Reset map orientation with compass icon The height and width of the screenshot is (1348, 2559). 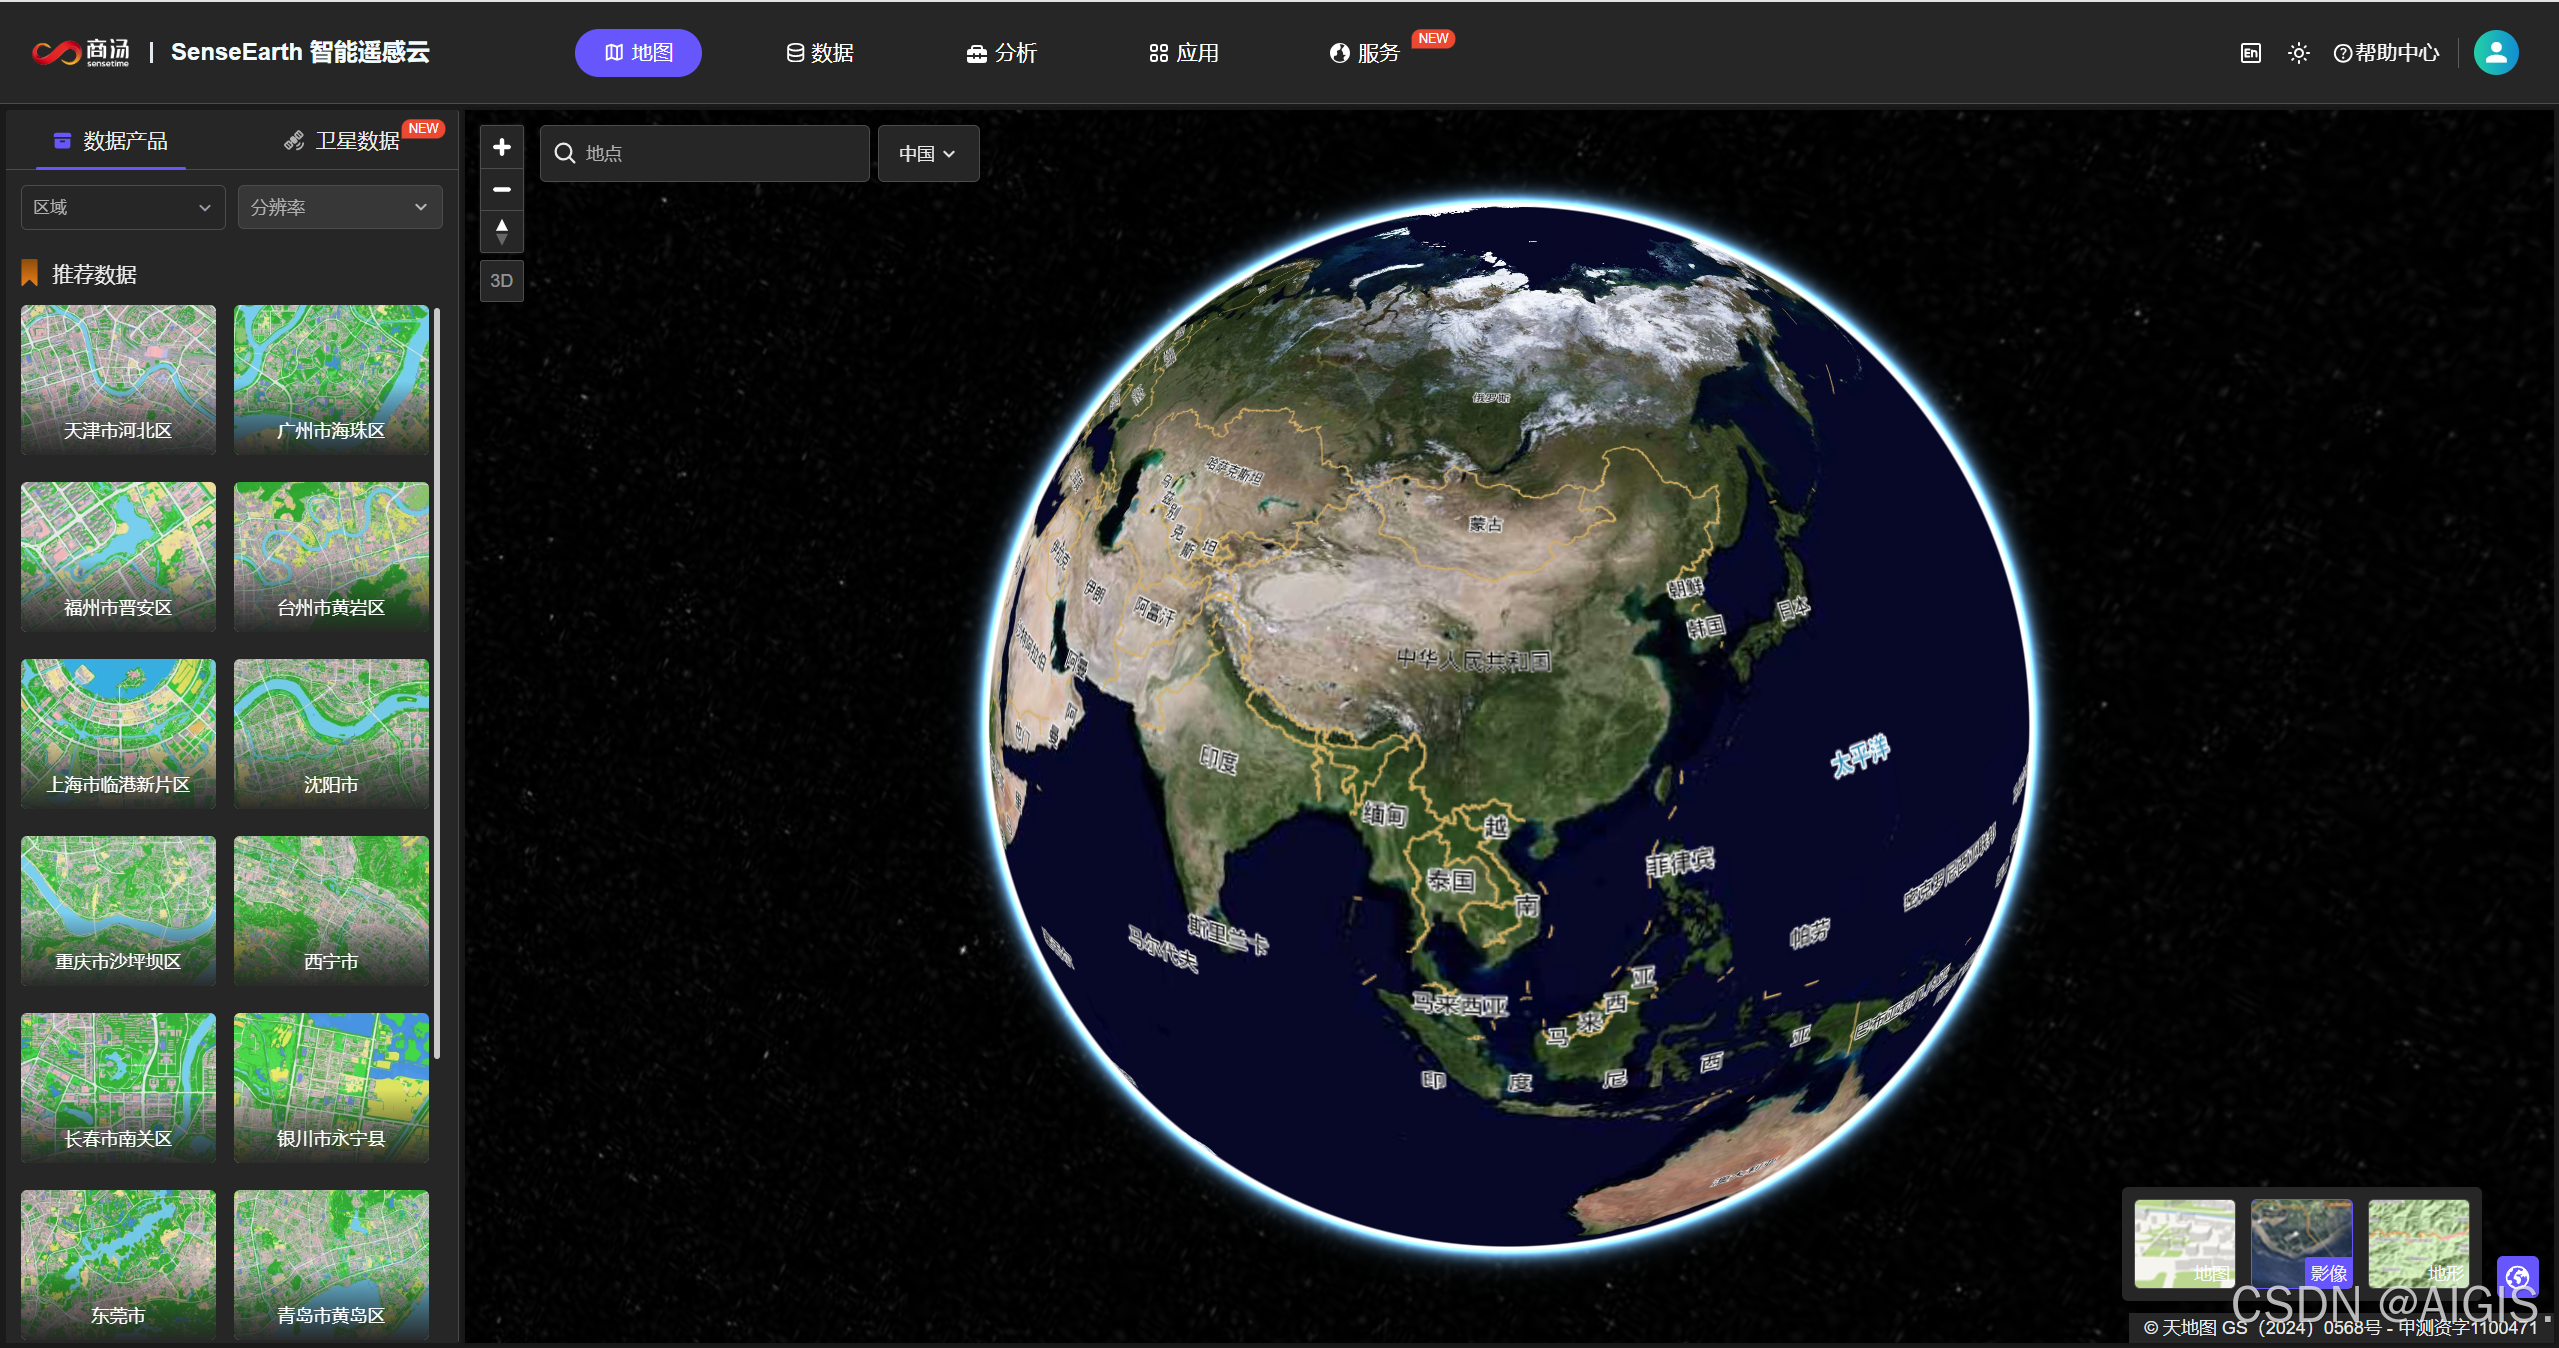coord(502,231)
